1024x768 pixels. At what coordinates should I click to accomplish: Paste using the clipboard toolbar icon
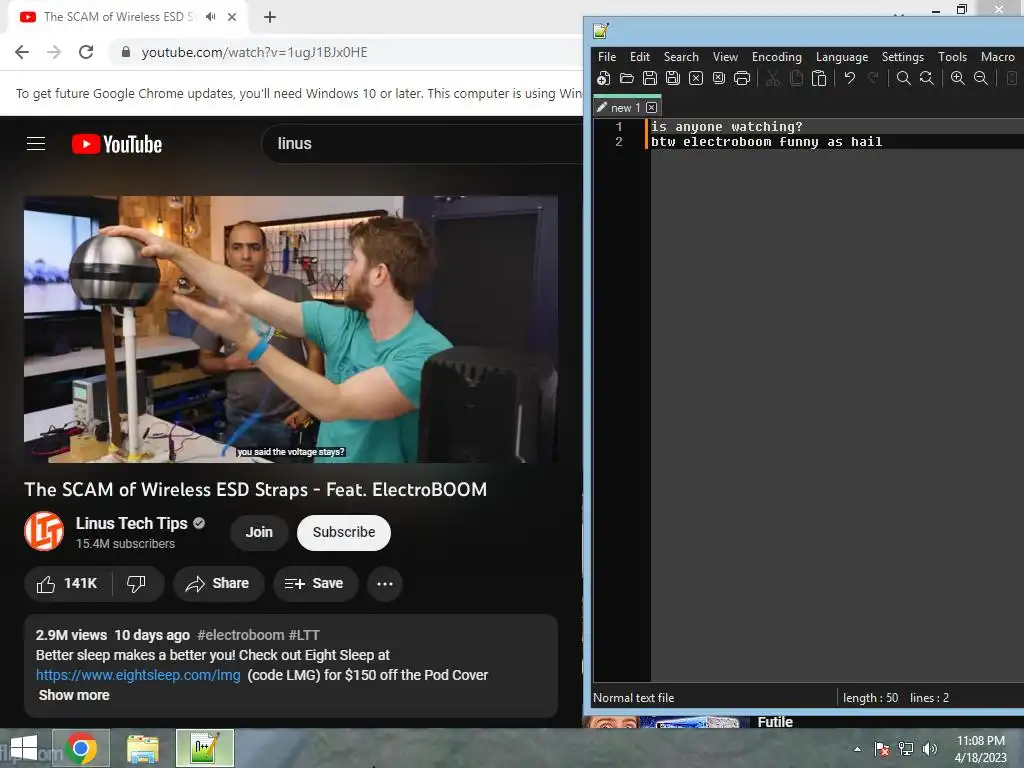click(x=819, y=78)
